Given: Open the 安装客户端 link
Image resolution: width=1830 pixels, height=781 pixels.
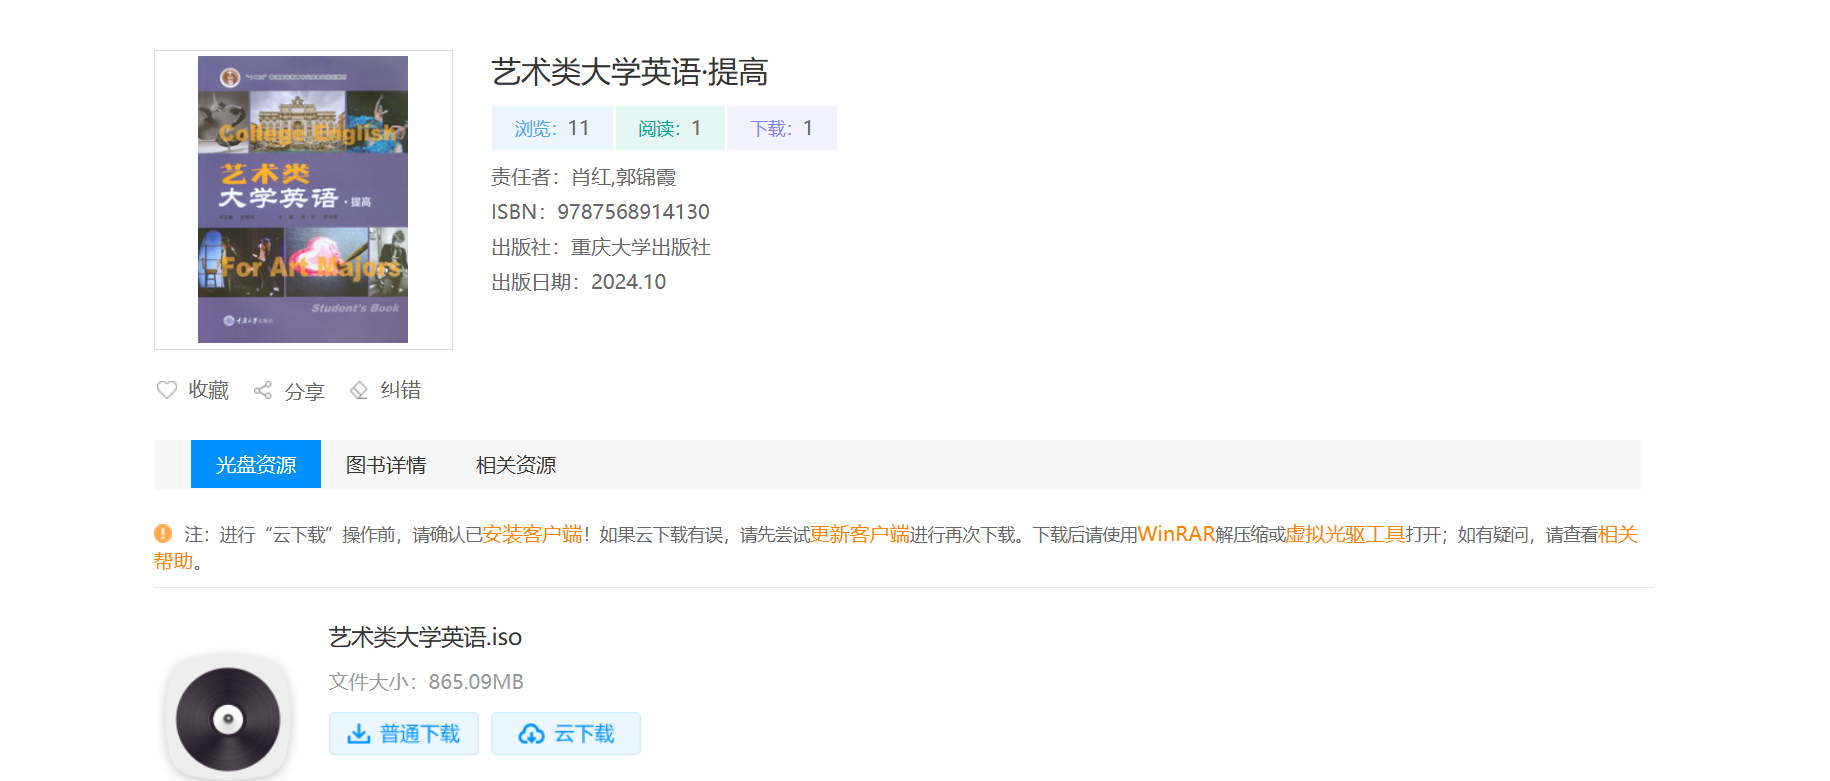Looking at the screenshot, I should [532, 535].
